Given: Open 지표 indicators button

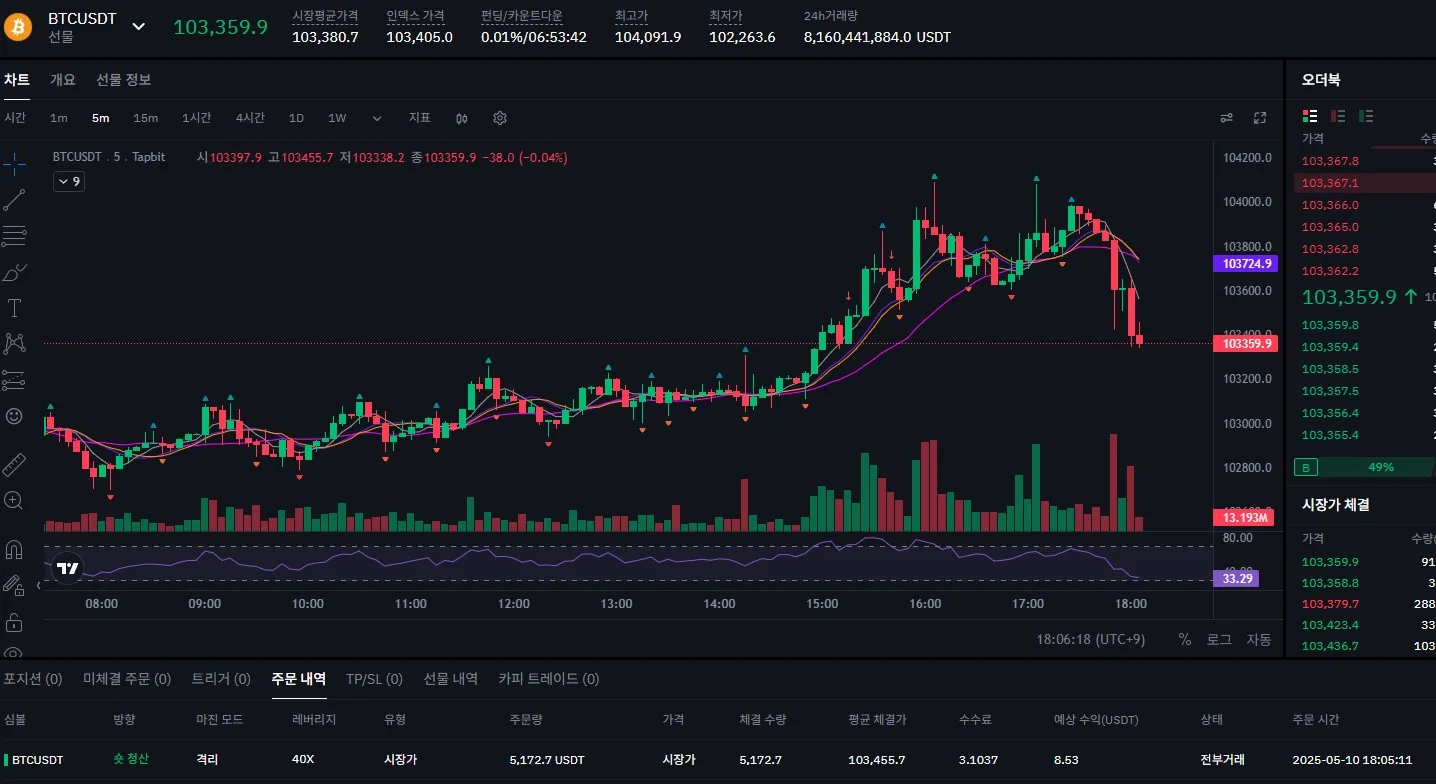Looking at the screenshot, I should tap(420, 118).
